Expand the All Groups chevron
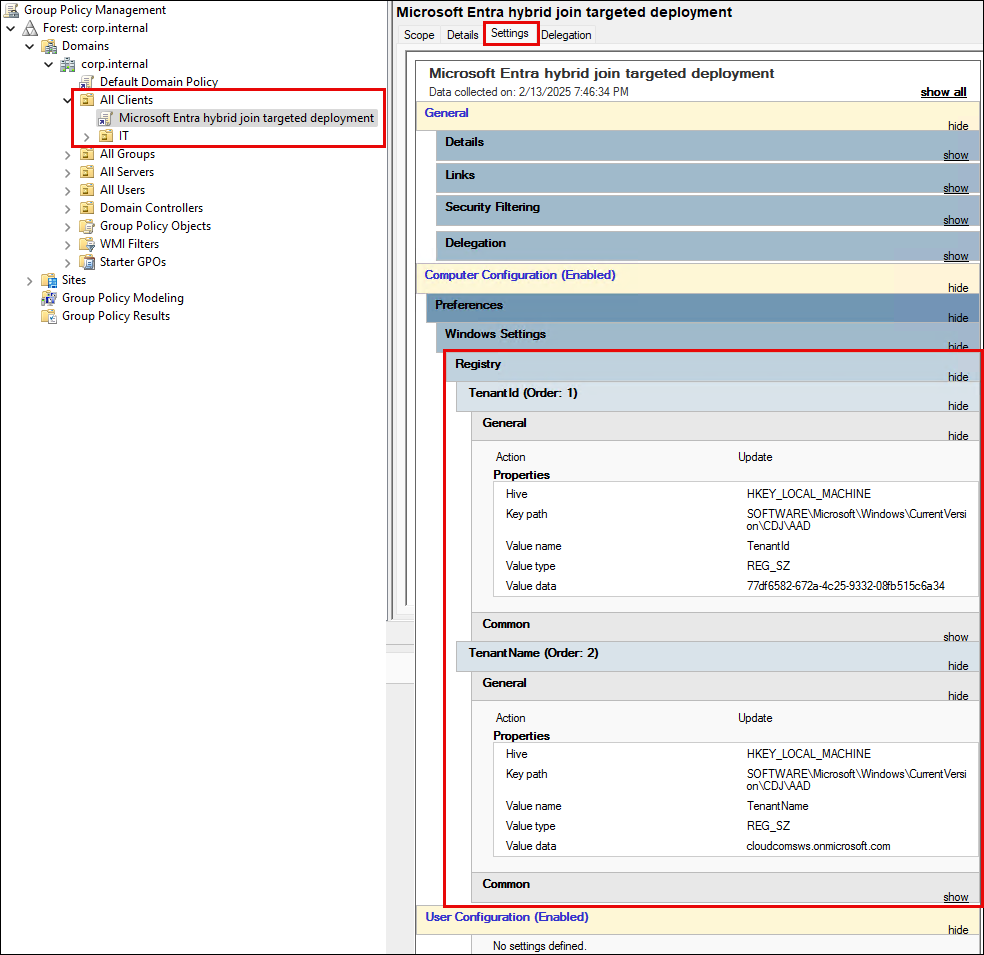Image resolution: width=984 pixels, height=955 pixels. coord(68,155)
